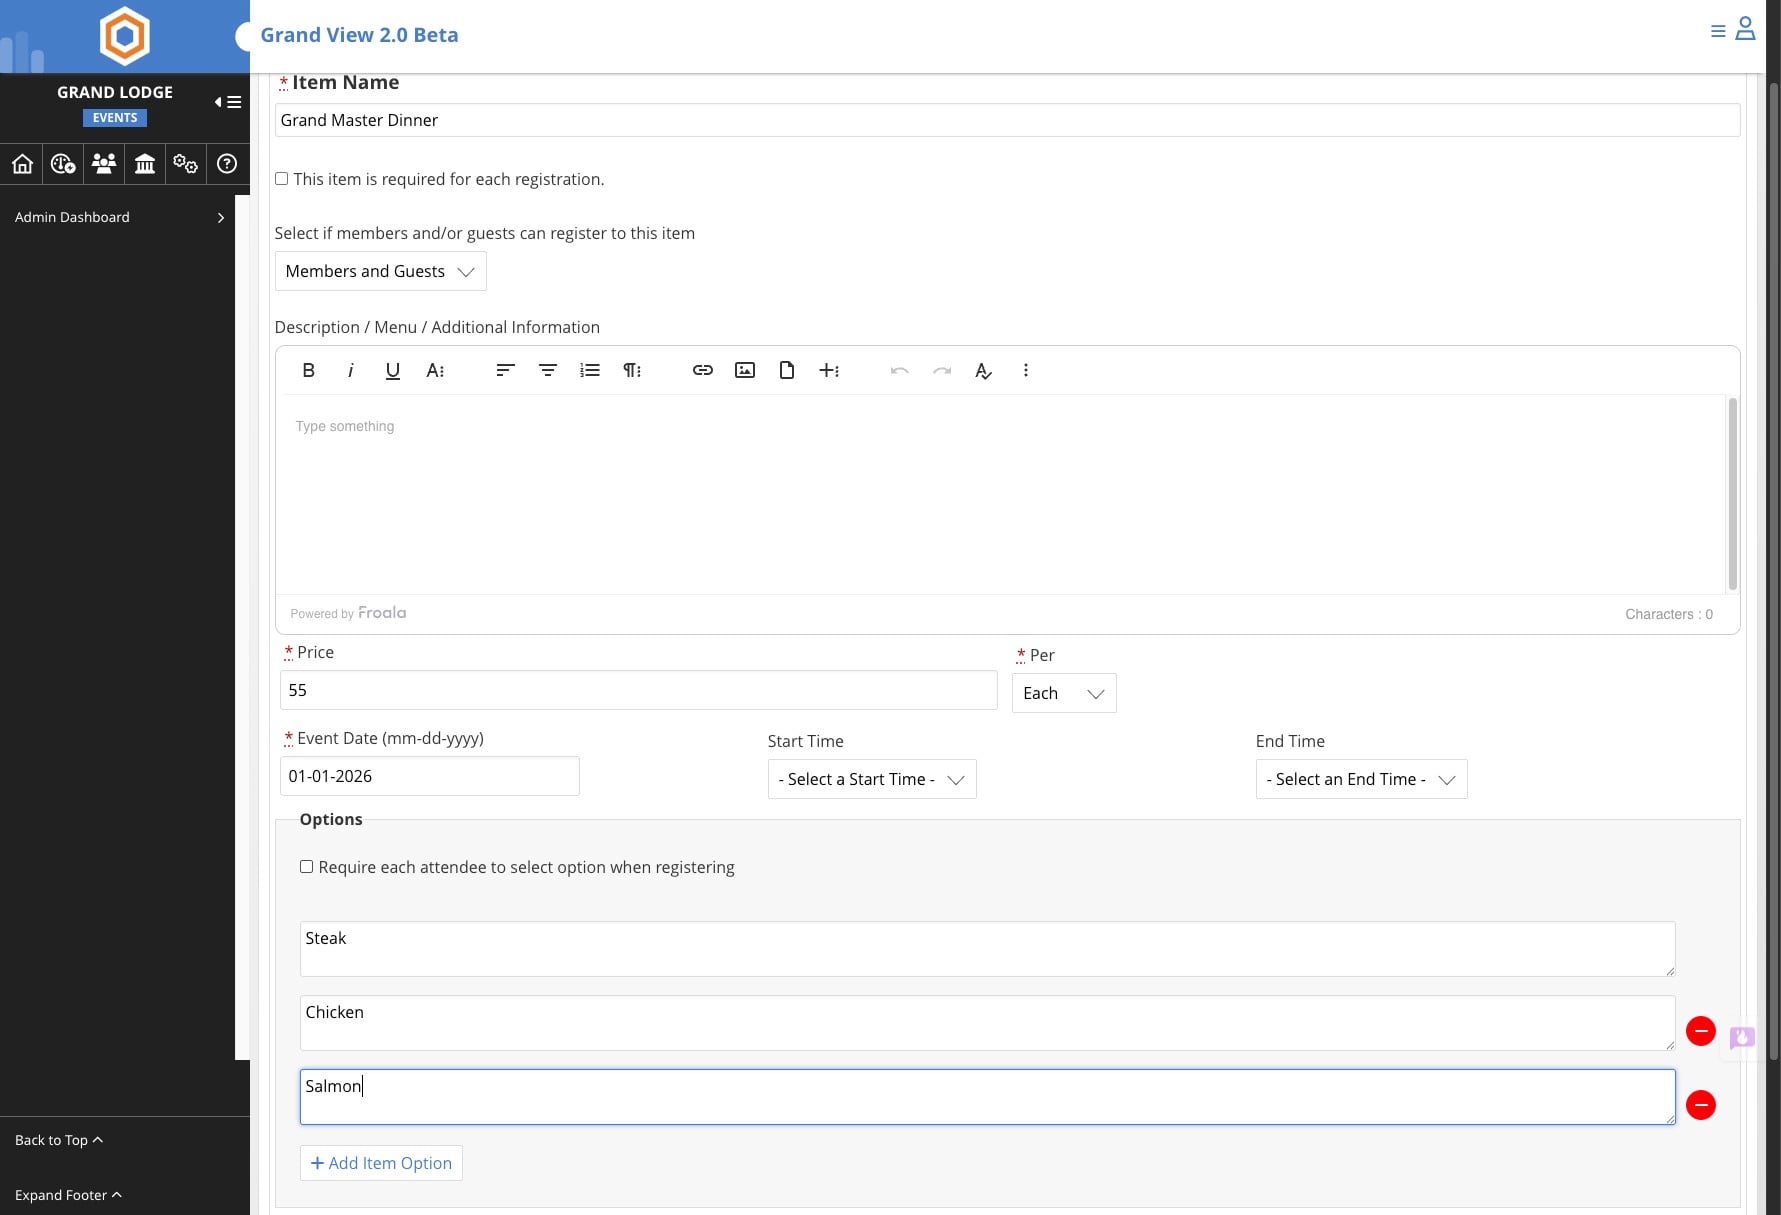Open more text options (A) in editor
The width and height of the screenshot is (1781, 1215).
click(x=435, y=370)
